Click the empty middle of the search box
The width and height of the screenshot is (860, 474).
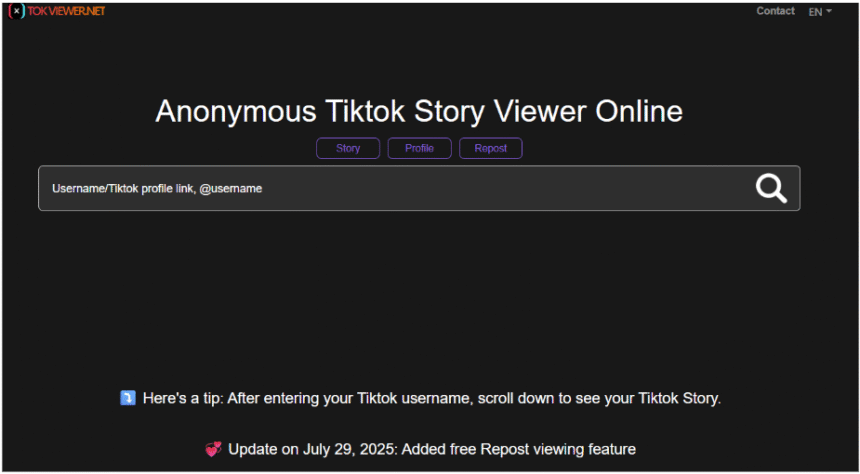coord(500,188)
